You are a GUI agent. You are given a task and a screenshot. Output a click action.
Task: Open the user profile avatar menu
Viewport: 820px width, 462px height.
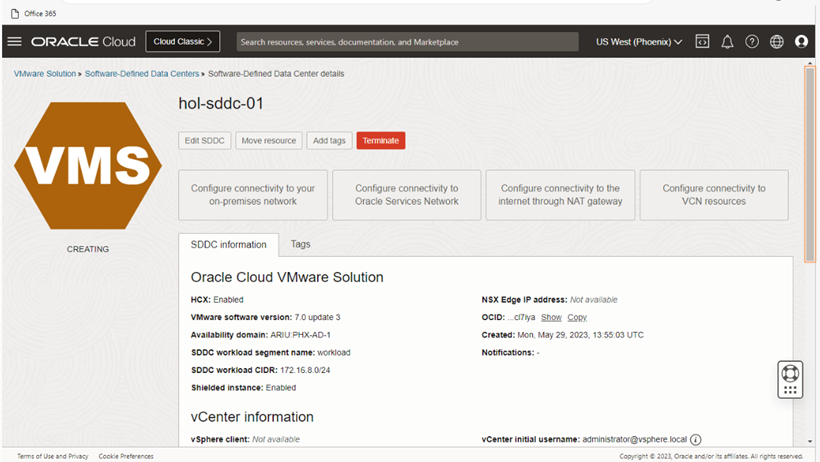pos(801,41)
